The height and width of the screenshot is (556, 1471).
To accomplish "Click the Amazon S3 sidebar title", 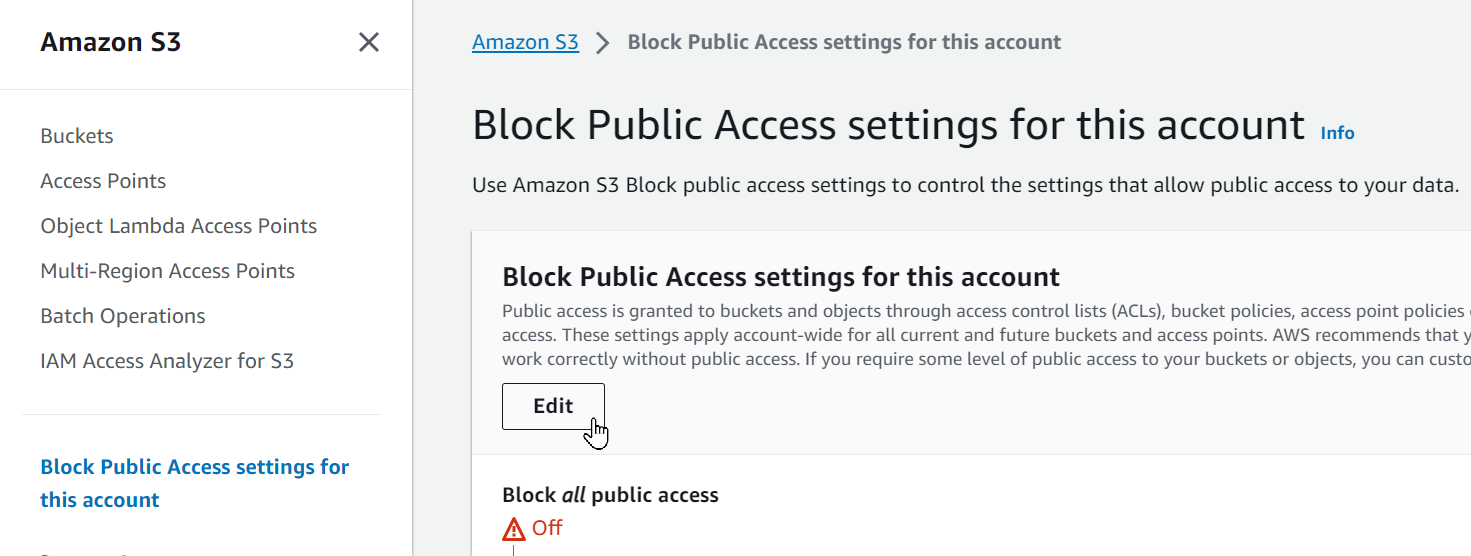I will point(111,42).
